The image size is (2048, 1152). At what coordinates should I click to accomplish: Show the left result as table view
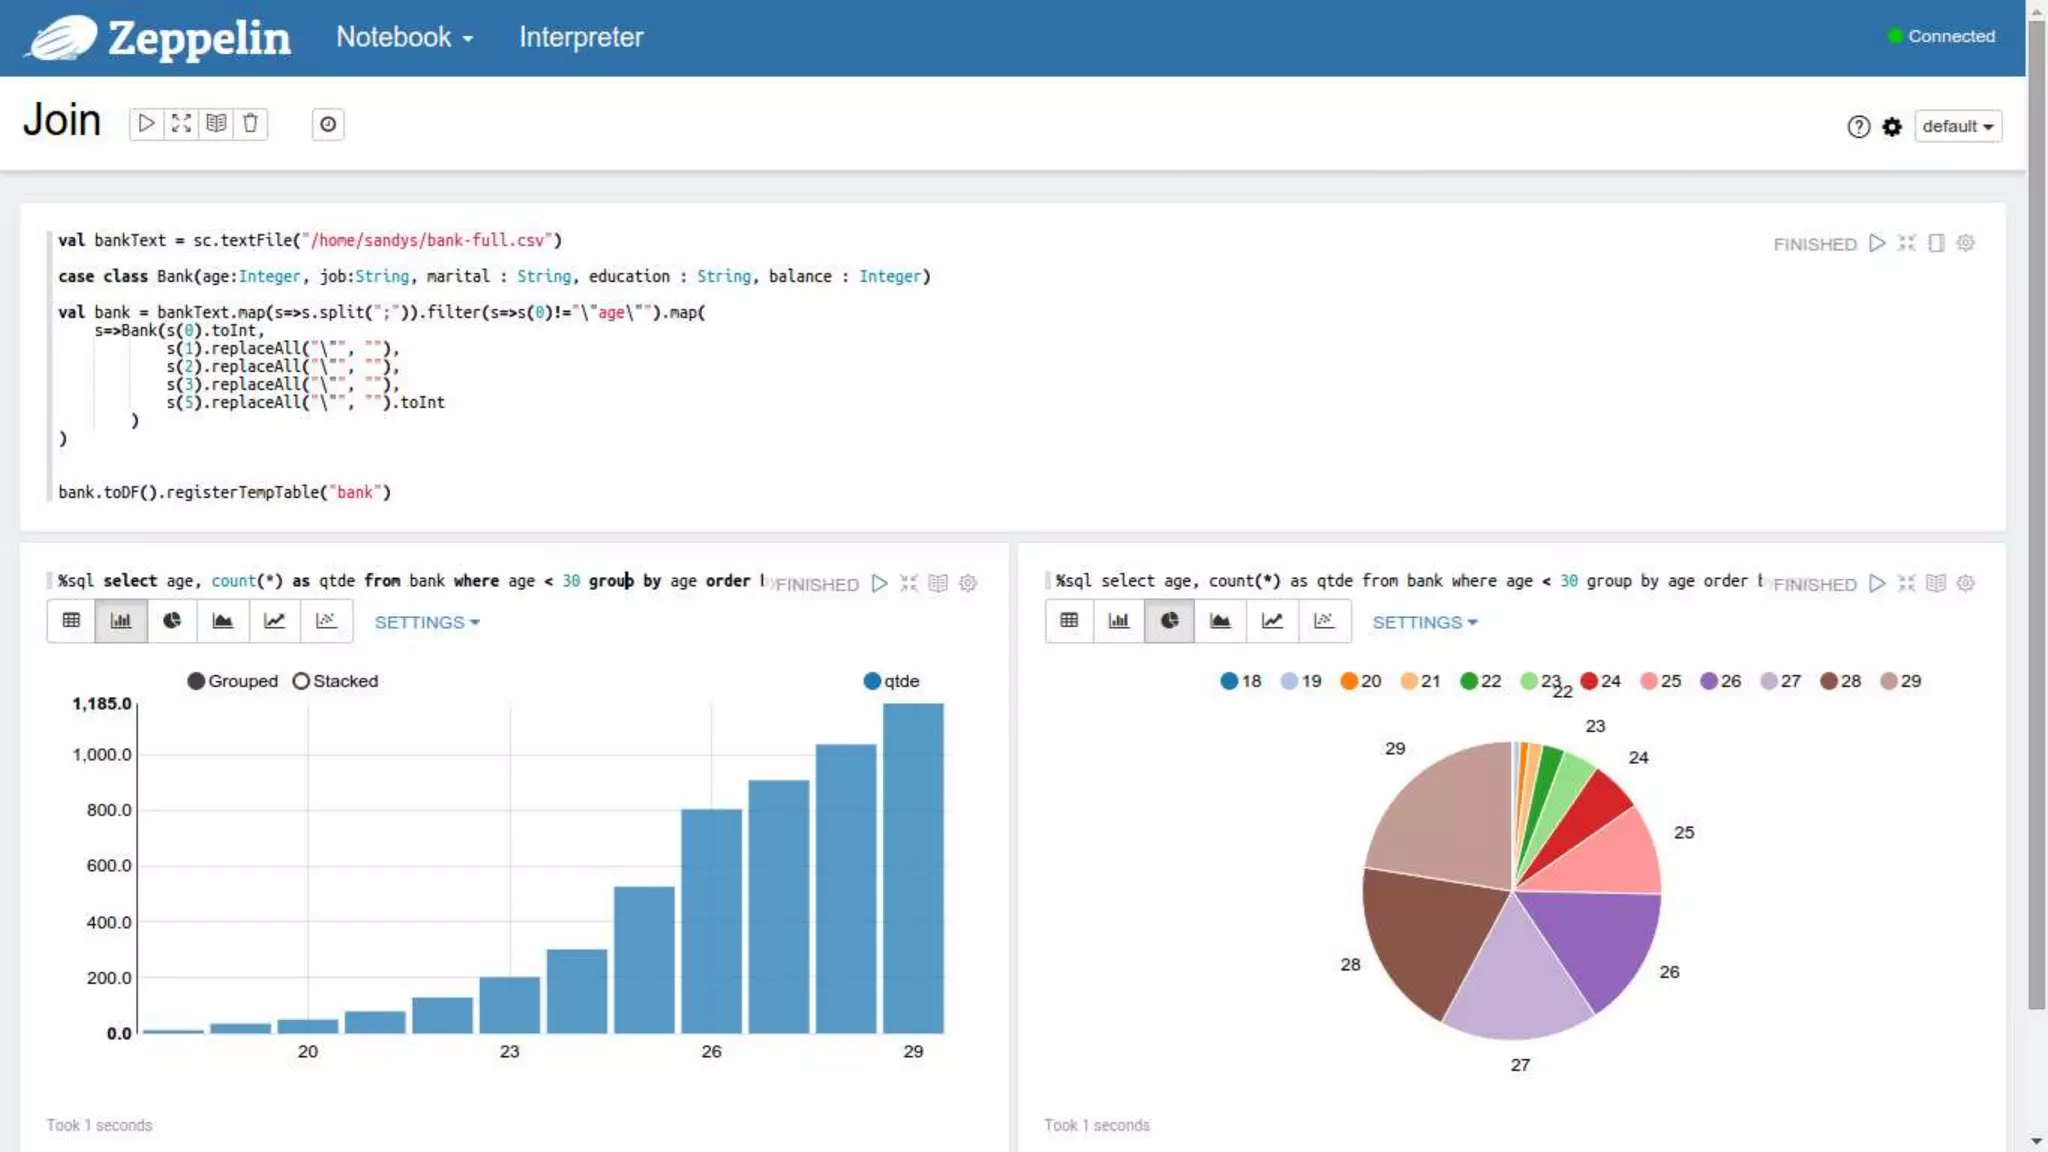tap(71, 621)
